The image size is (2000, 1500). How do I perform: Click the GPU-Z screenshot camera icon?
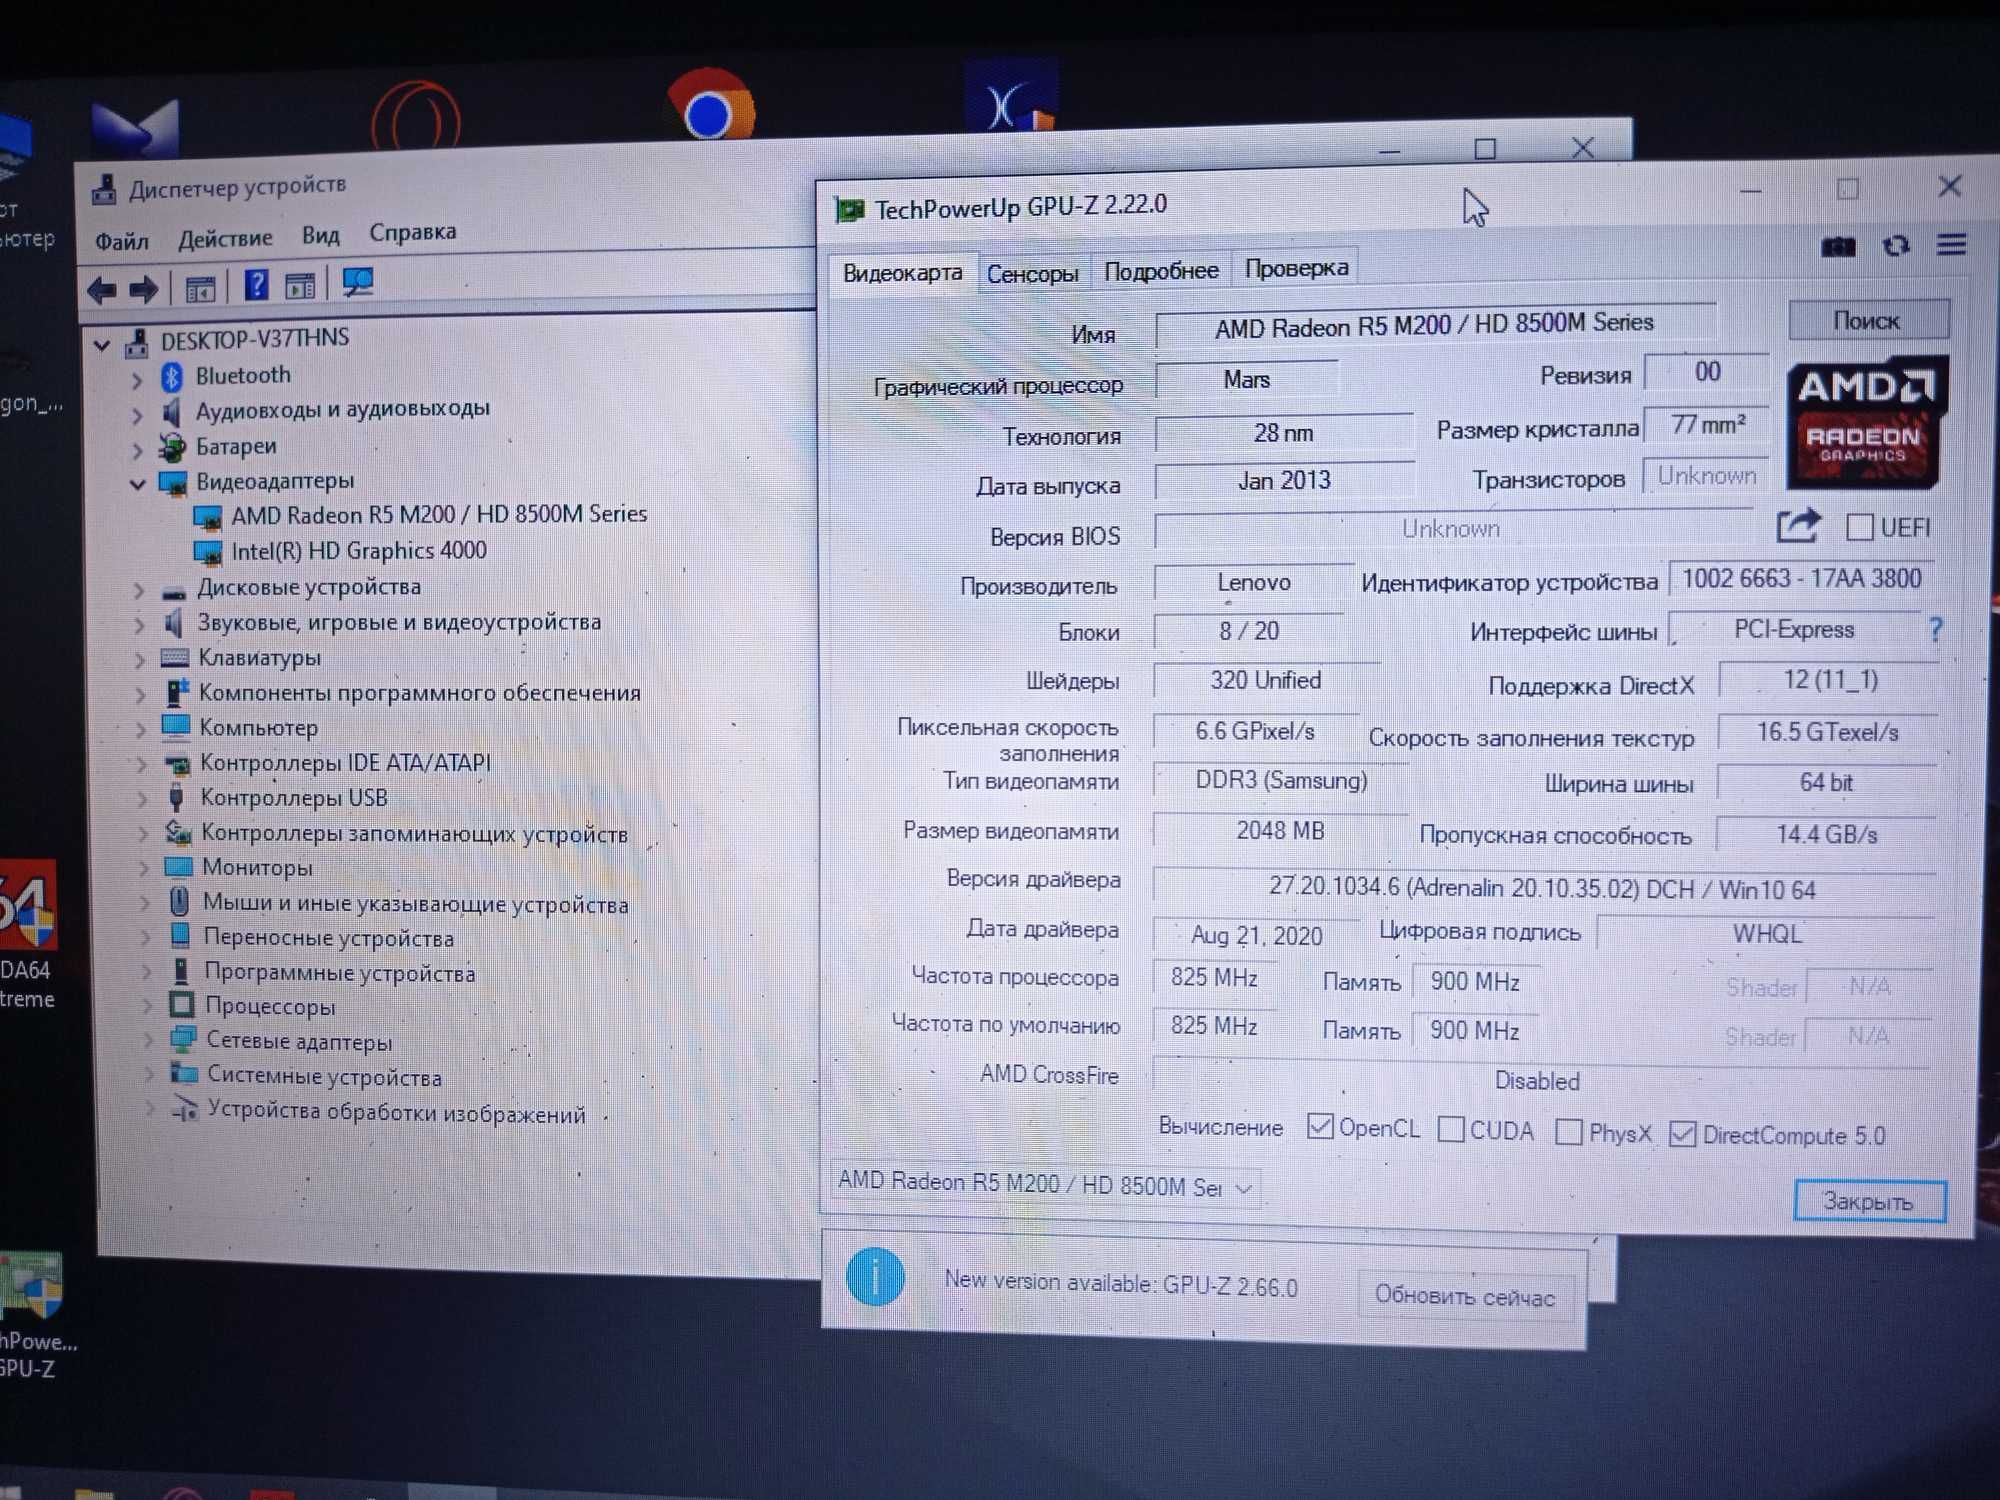1838,247
